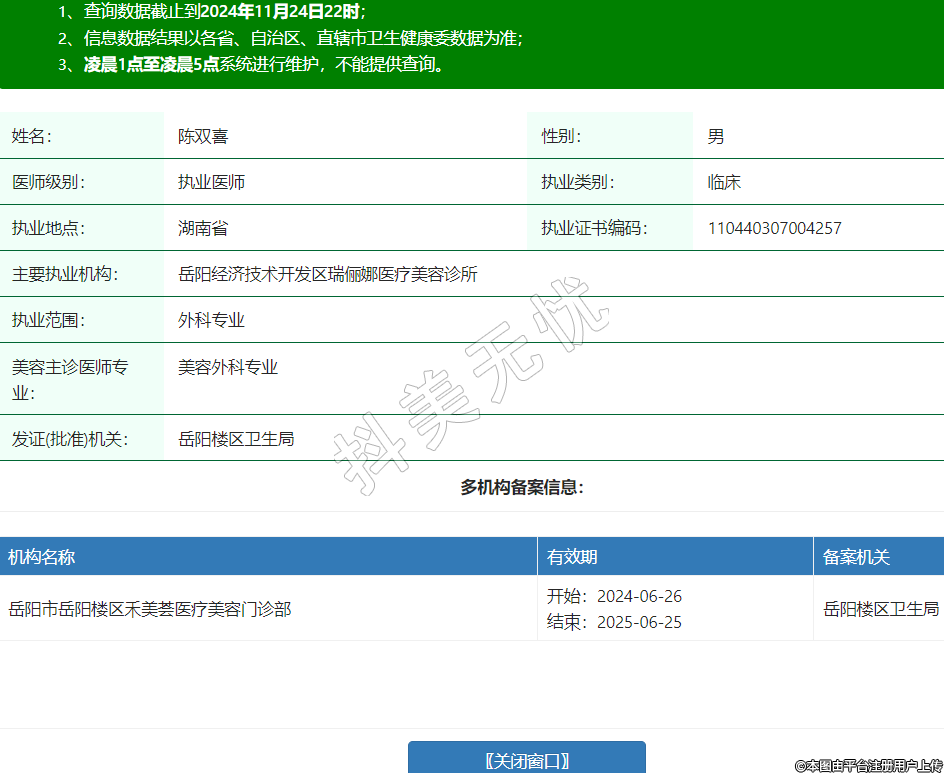Click the gender value 男
The image size is (944, 773).
716,136
